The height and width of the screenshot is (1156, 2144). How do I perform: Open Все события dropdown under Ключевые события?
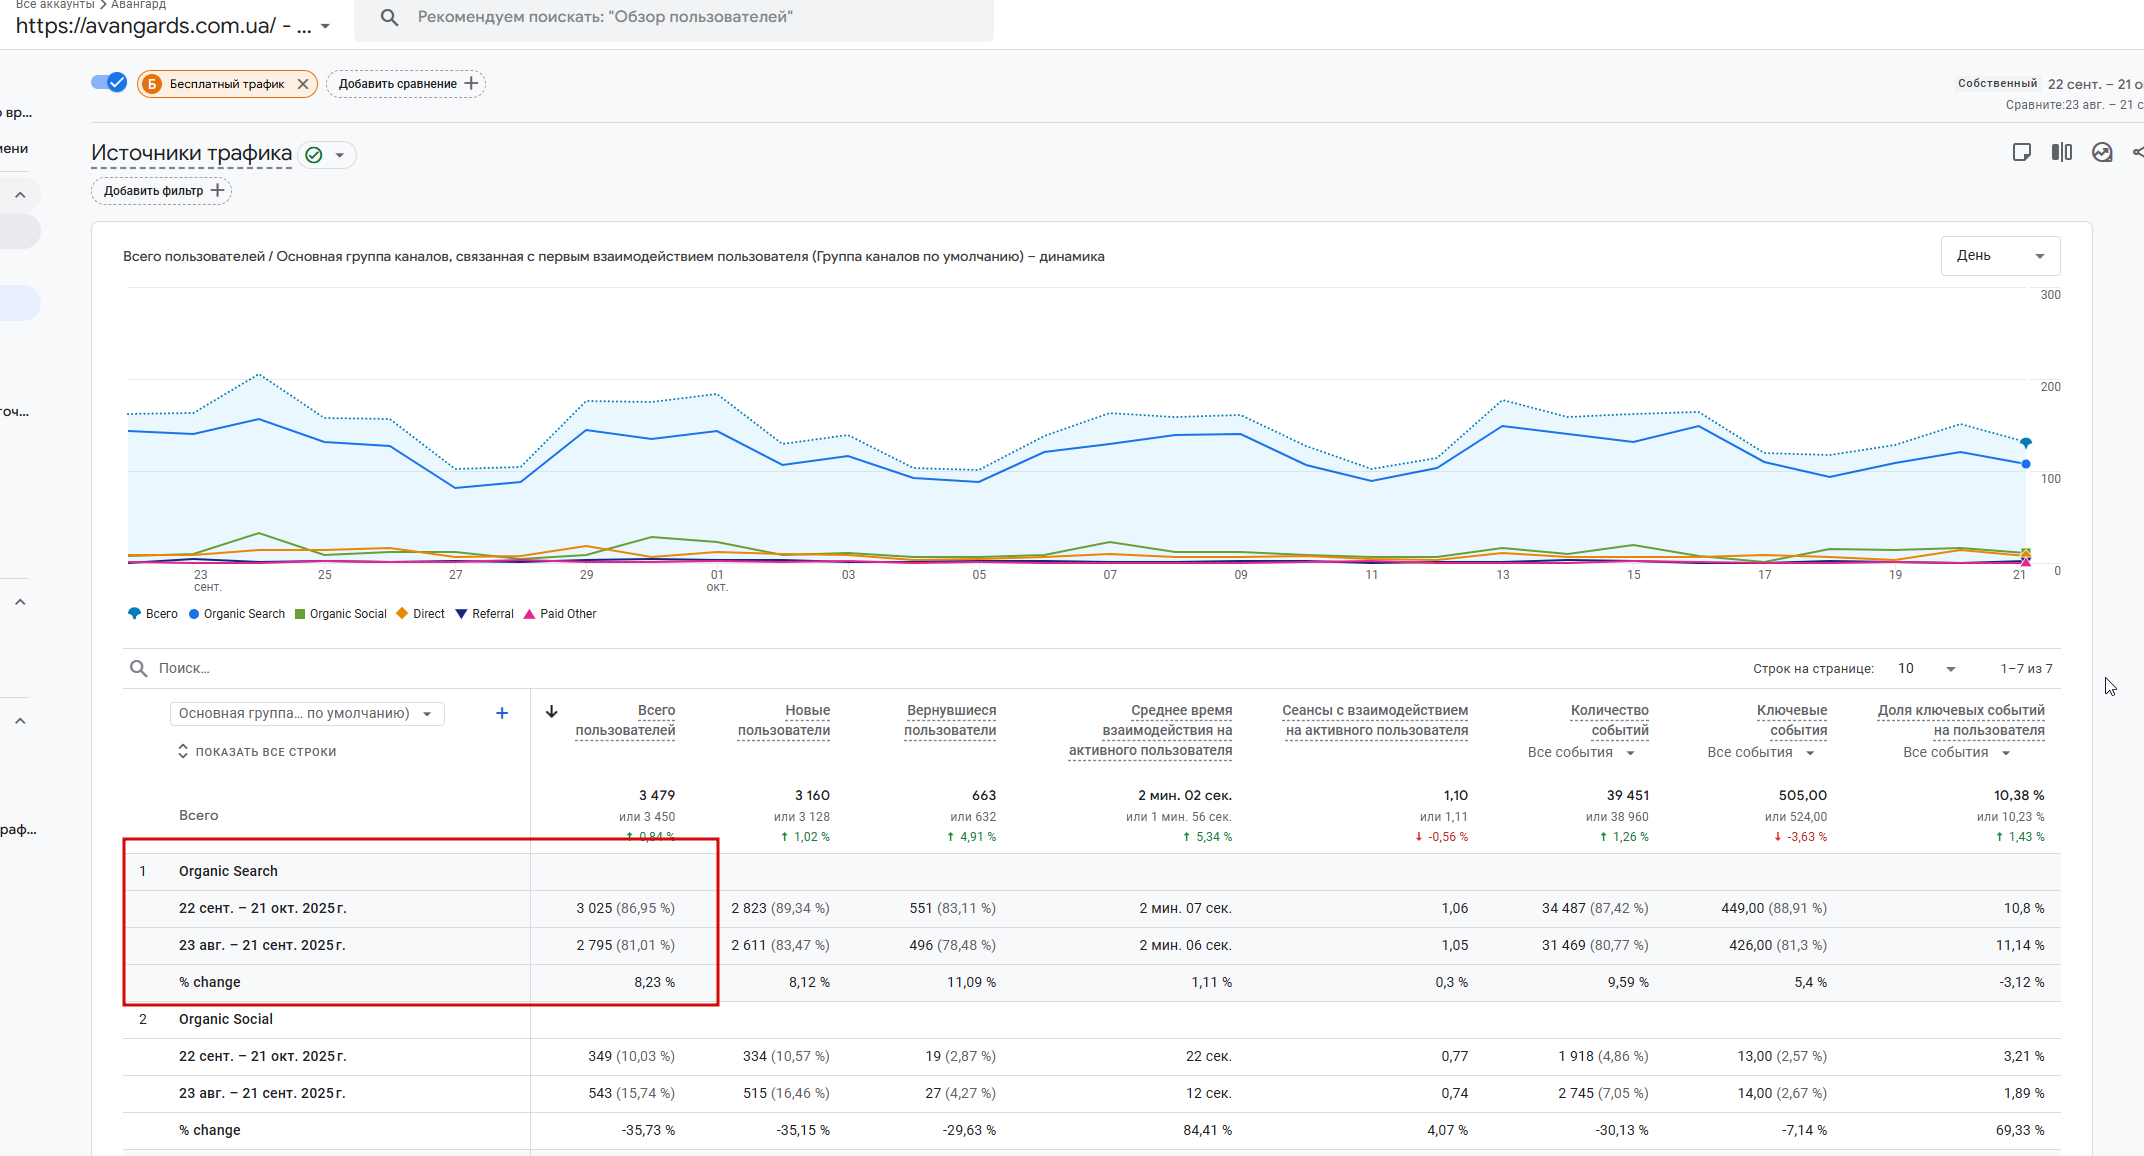click(1760, 752)
